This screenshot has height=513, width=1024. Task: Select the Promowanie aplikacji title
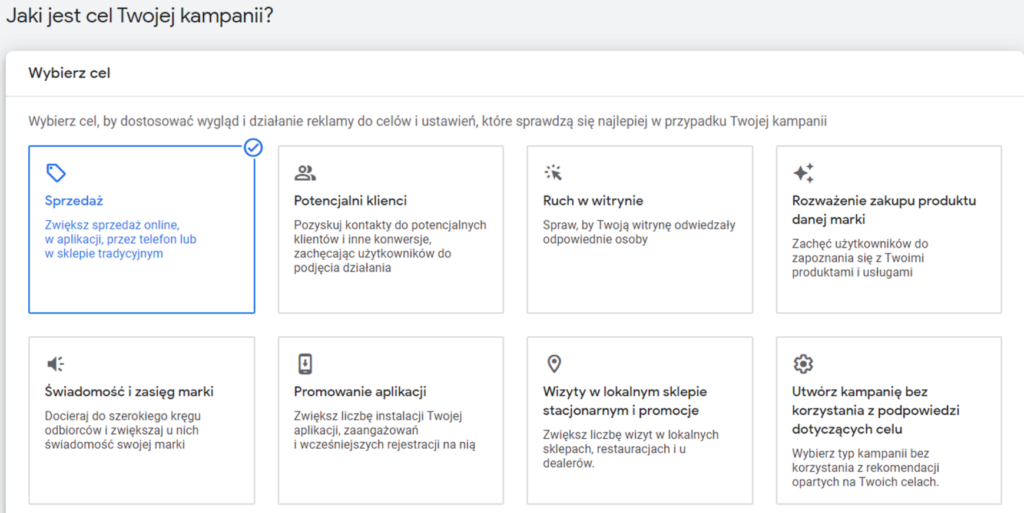click(x=360, y=392)
